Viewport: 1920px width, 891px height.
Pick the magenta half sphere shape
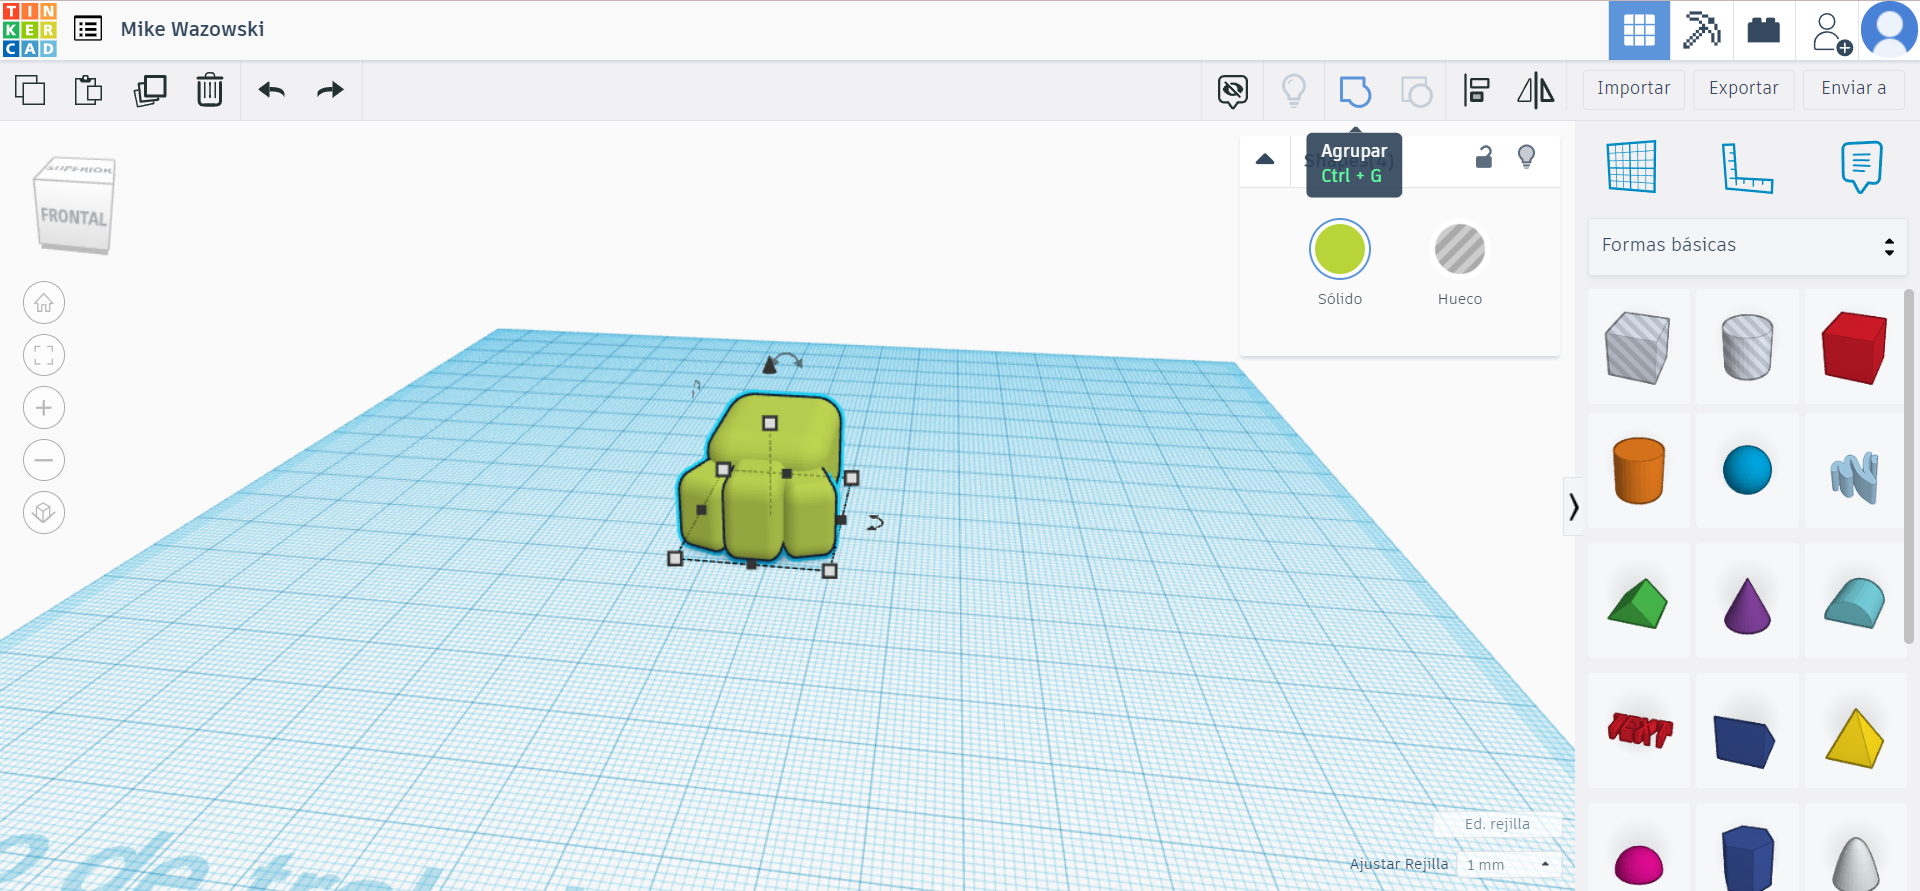(1638, 865)
